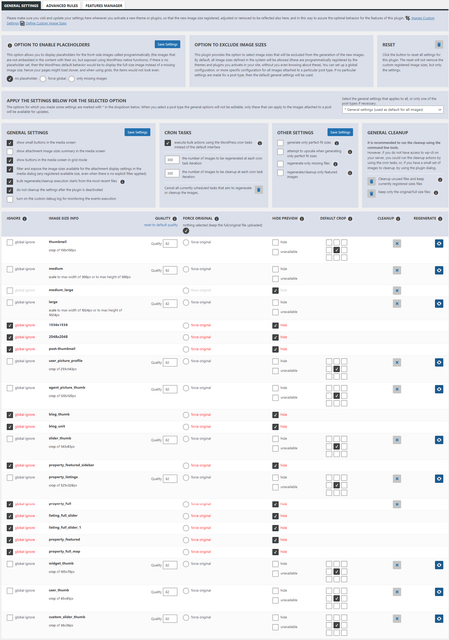Check 'unavailable' for the property_listings size
The height and width of the screenshot is (640, 449).
click(276, 487)
